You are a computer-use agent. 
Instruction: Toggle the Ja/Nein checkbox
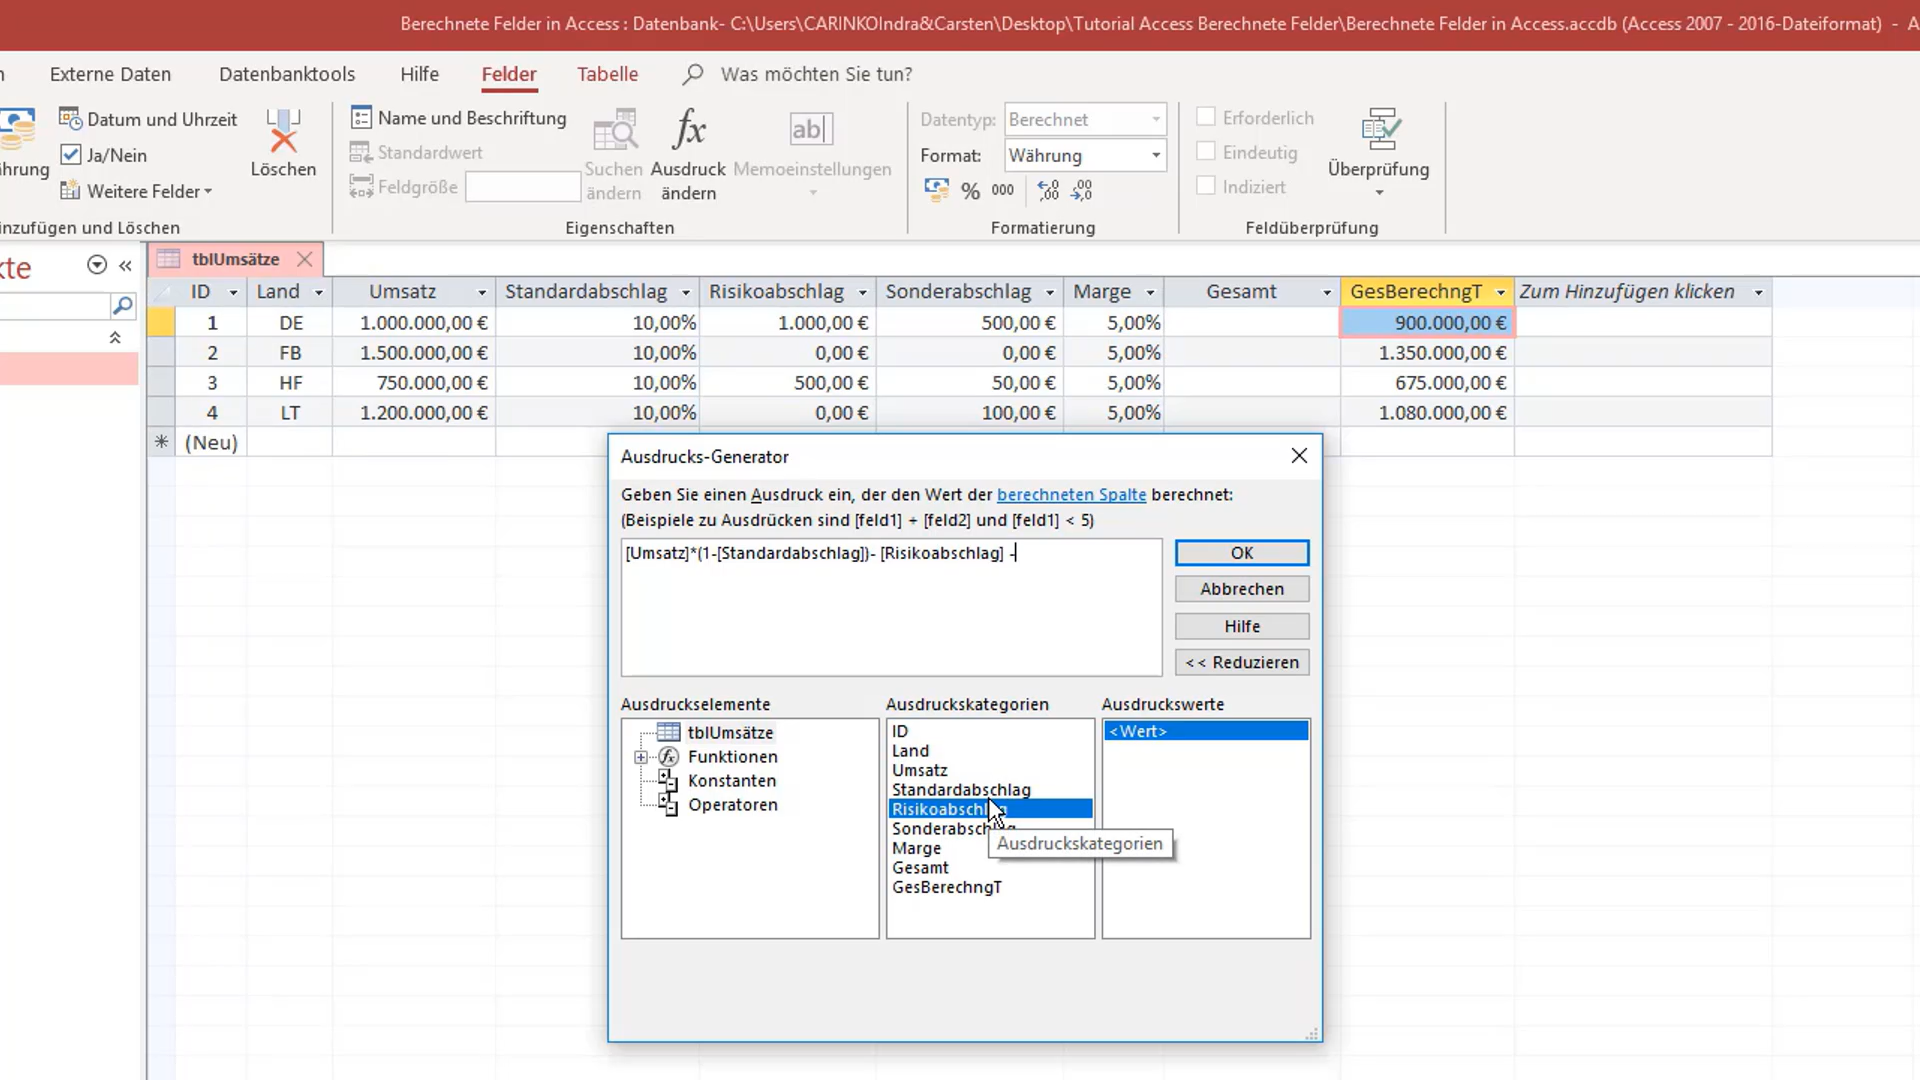[x=71, y=154]
